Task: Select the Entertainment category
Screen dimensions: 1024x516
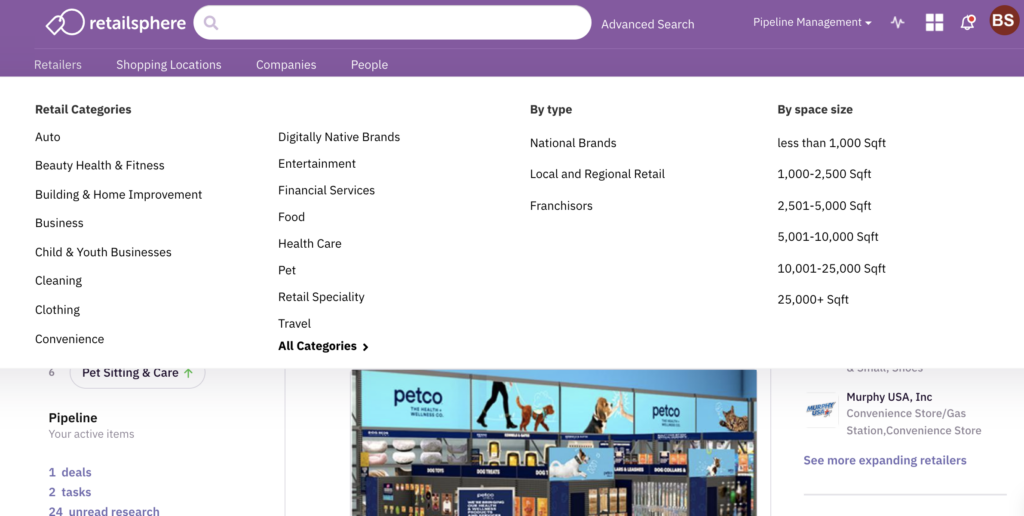Action: pos(317,163)
